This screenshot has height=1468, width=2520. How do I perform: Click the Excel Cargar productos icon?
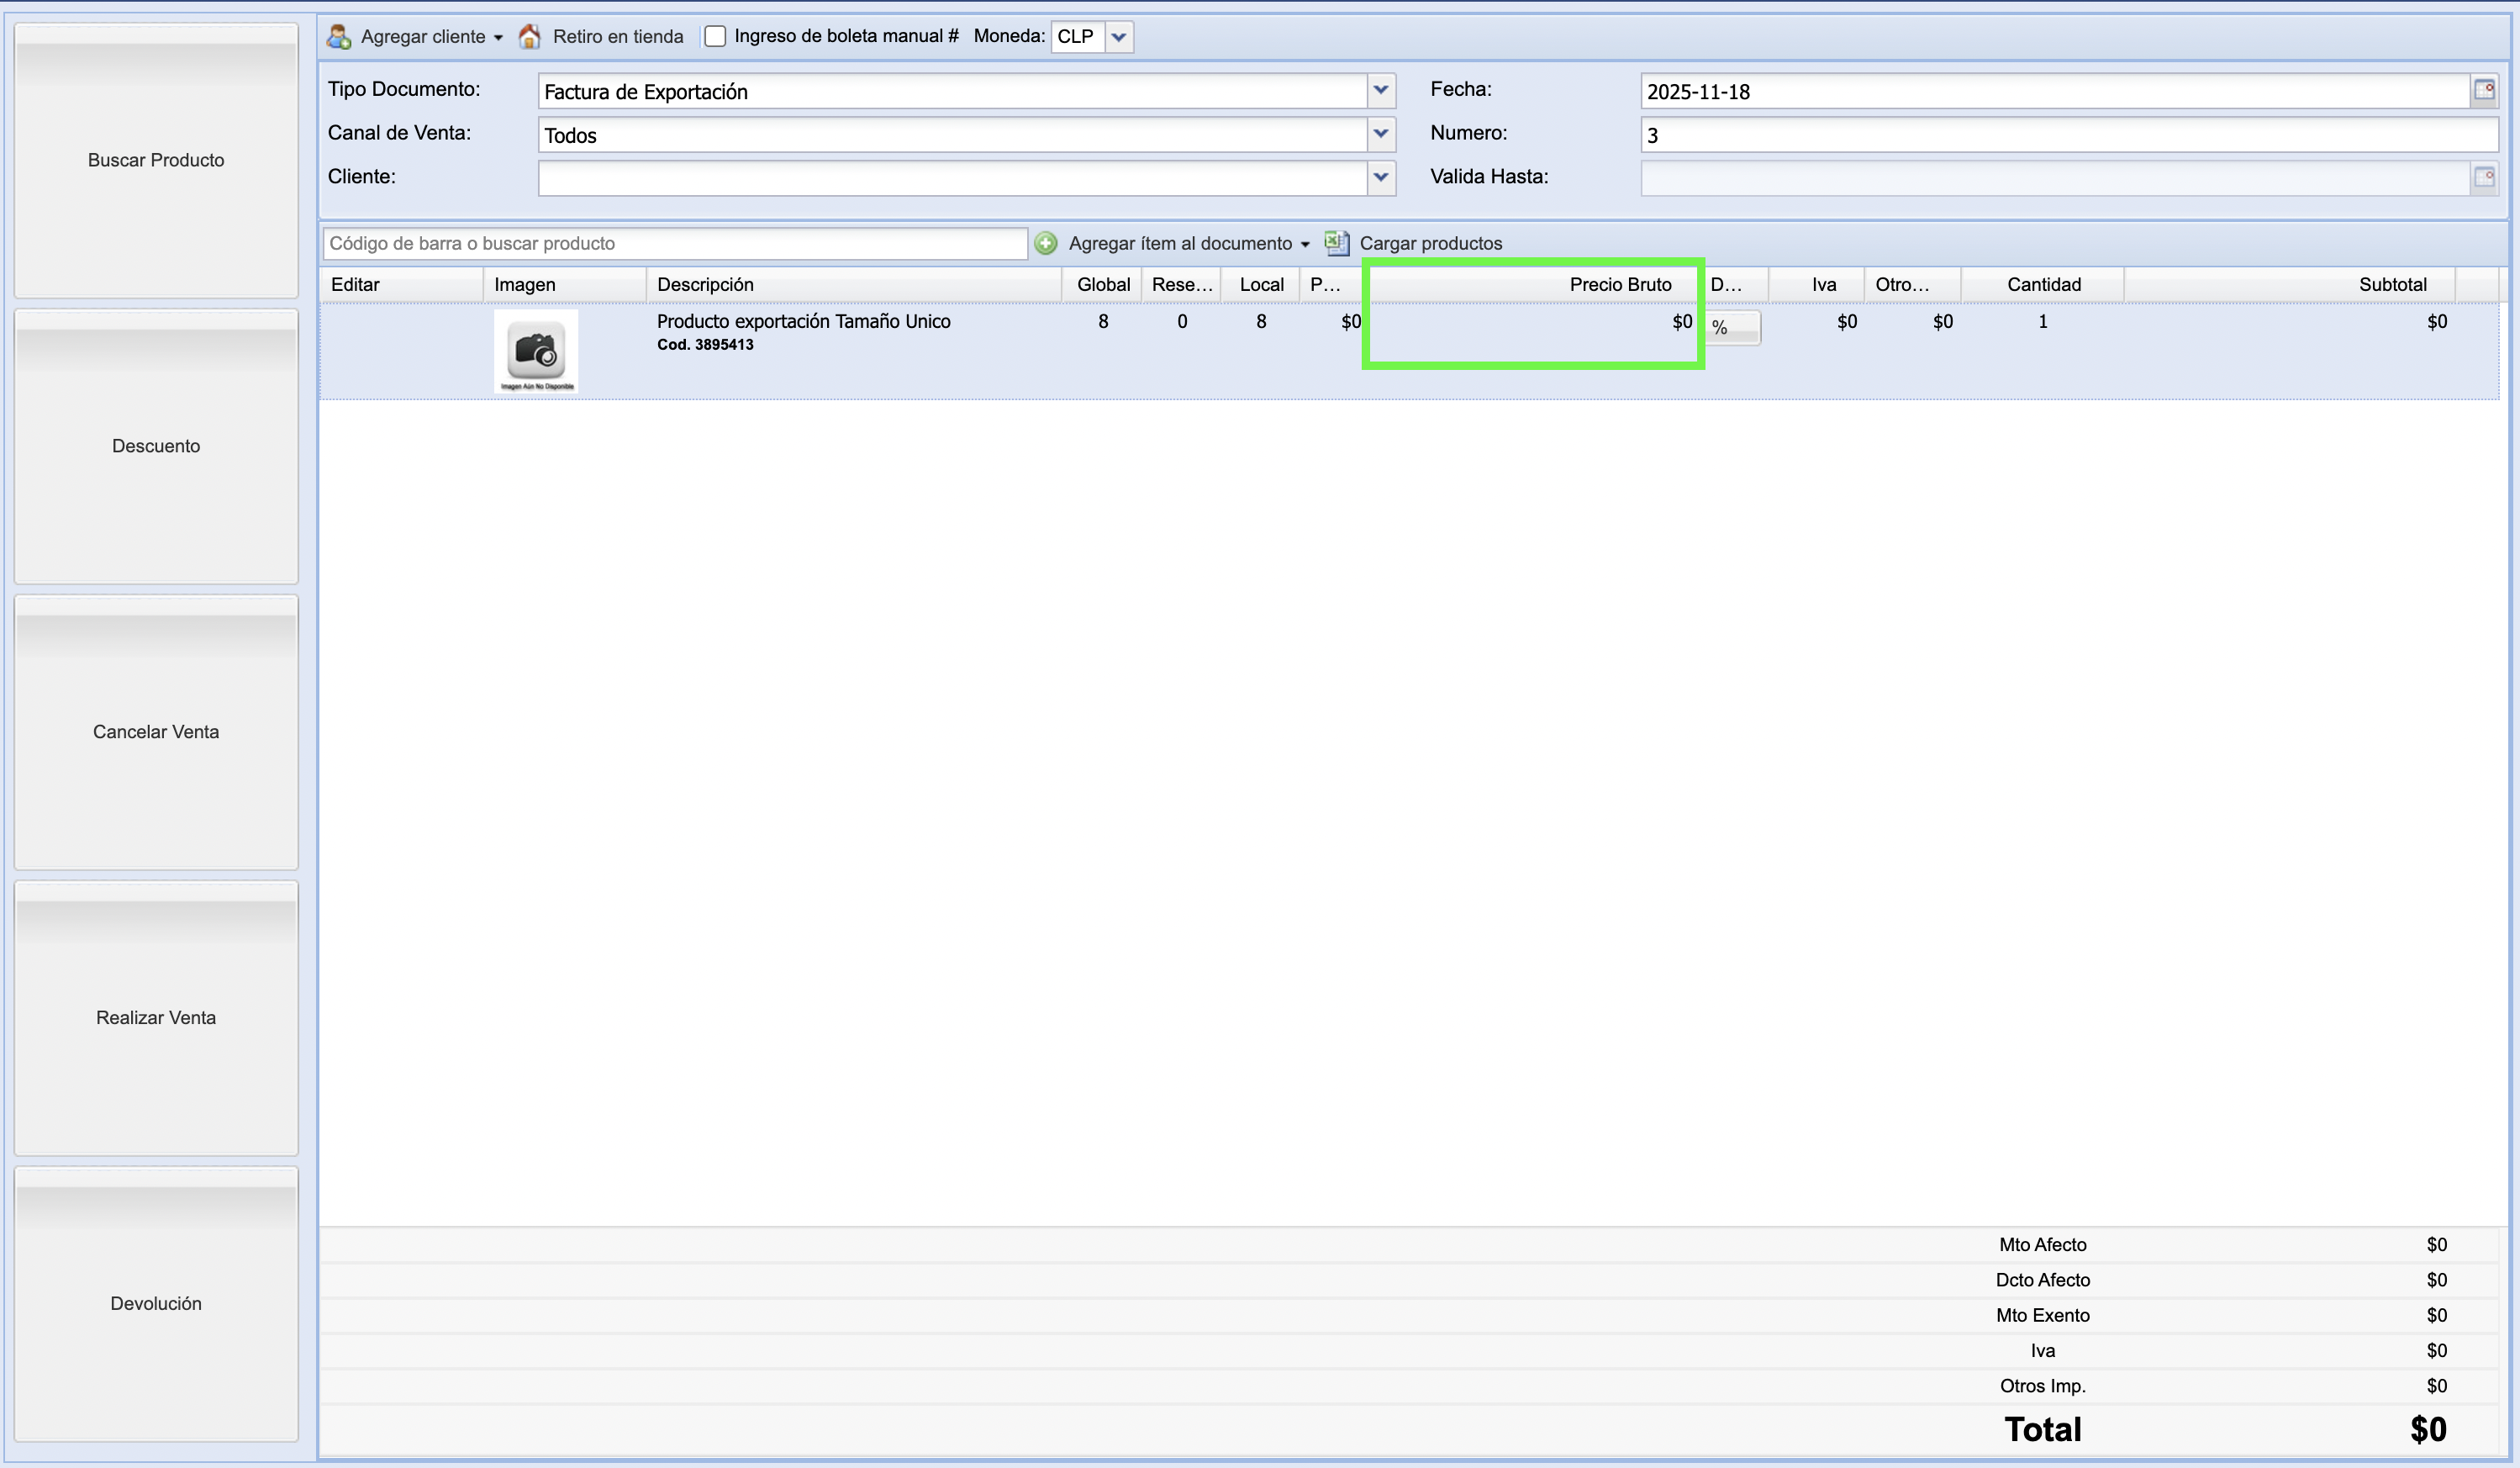coord(1336,242)
